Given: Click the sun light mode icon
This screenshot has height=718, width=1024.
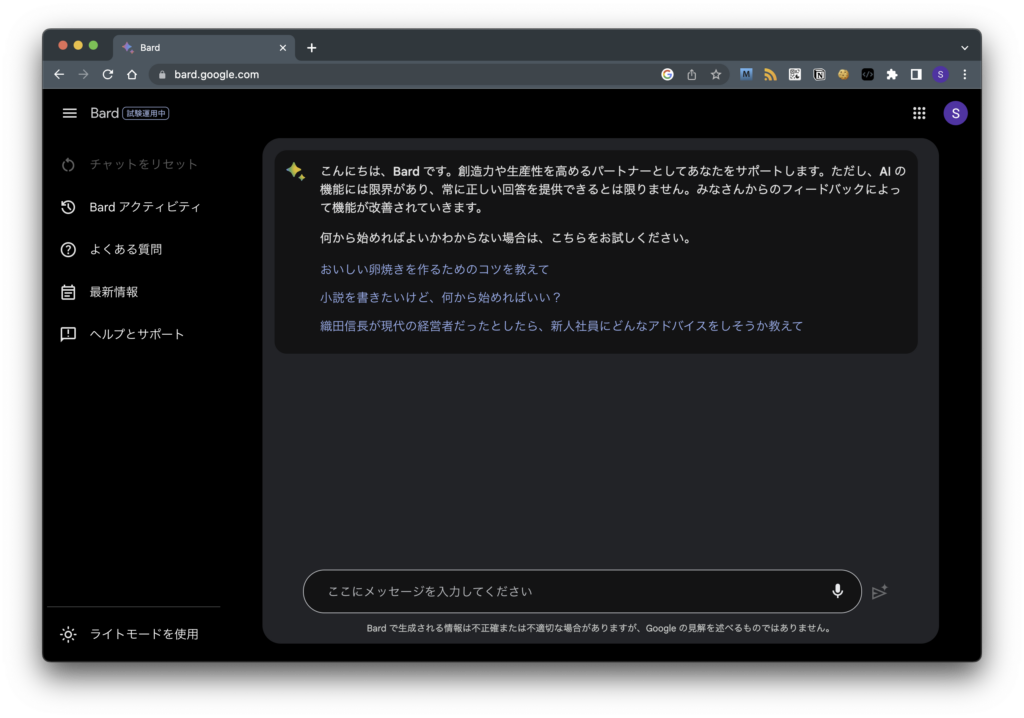Looking at the screenshot, I should (x=69, y=634).
